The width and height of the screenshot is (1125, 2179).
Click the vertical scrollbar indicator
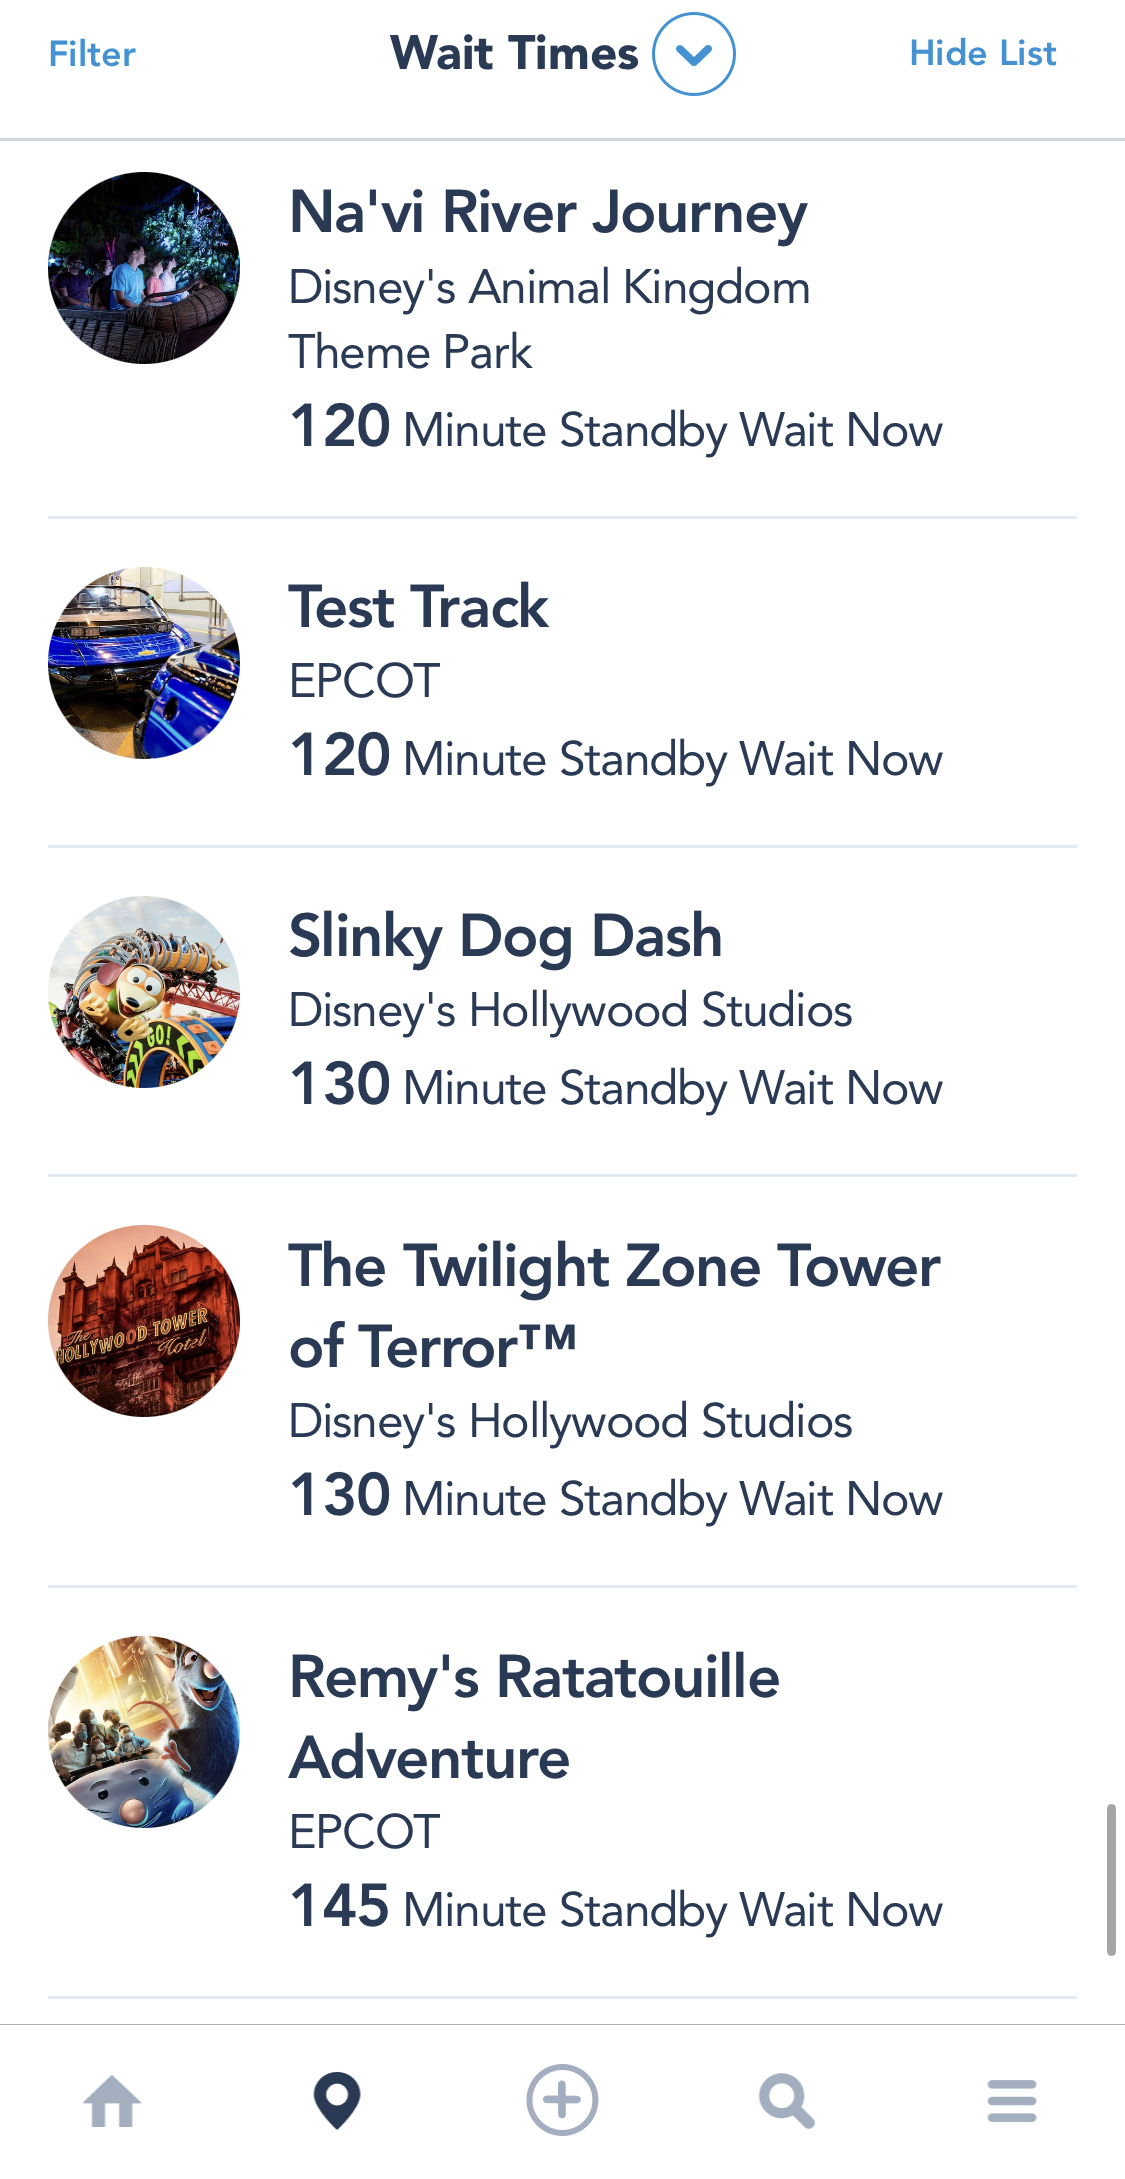1110,1880
